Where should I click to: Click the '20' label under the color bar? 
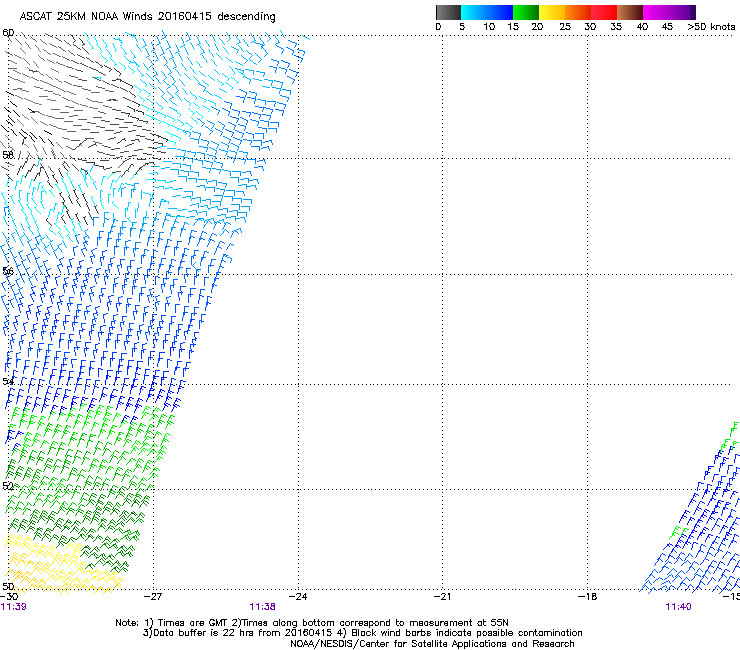537,27
